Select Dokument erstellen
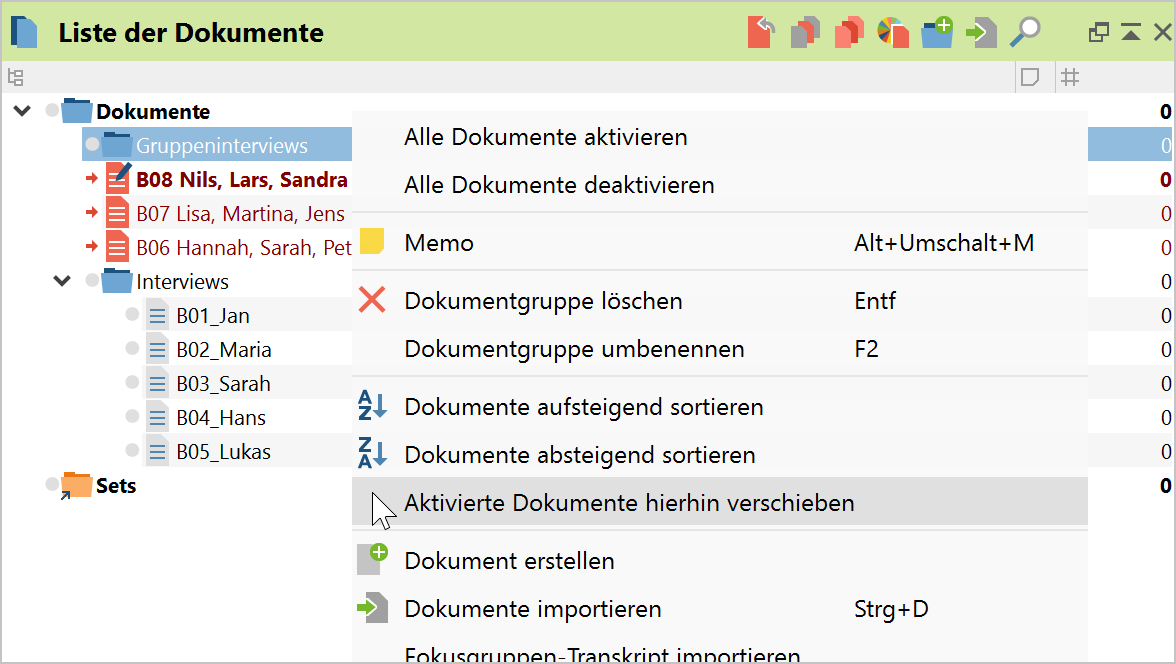 pos(720,560)
